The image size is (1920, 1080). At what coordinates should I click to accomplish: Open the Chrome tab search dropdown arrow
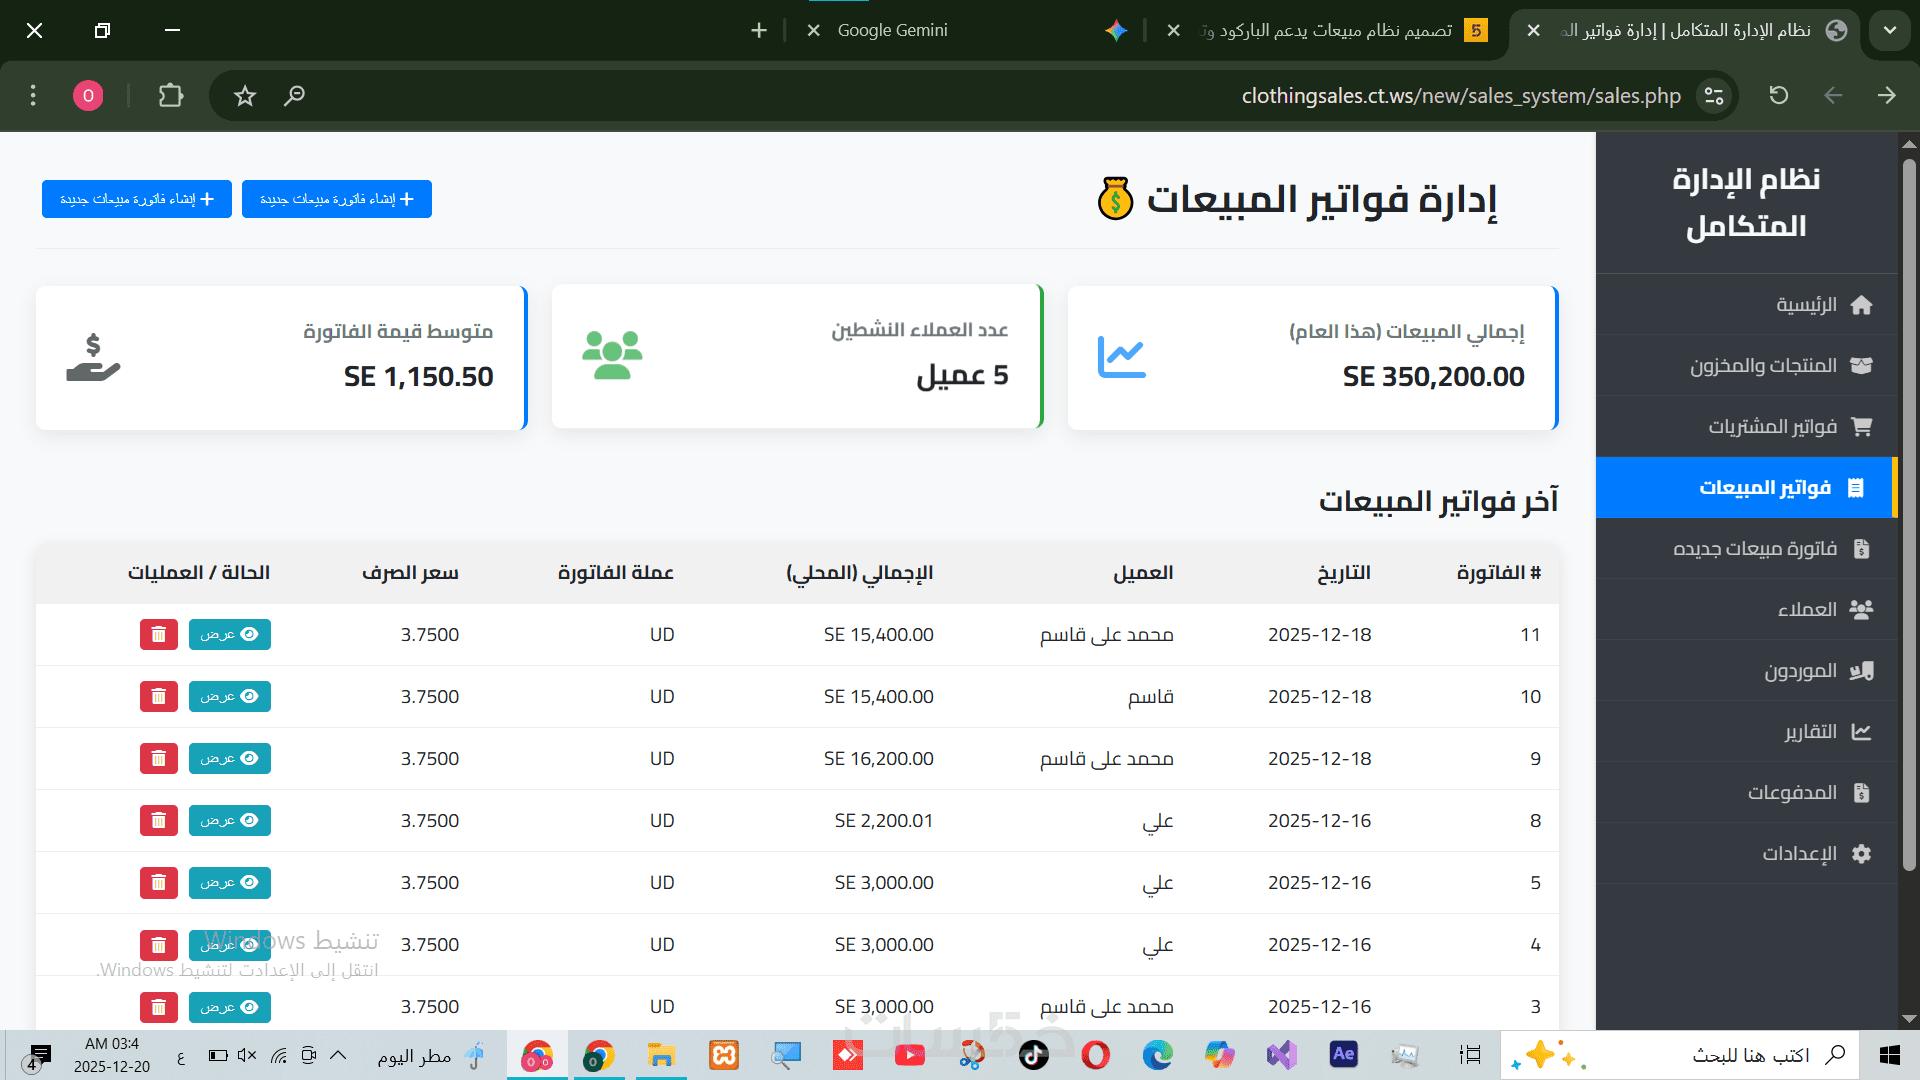click(x=1889, y=30)
